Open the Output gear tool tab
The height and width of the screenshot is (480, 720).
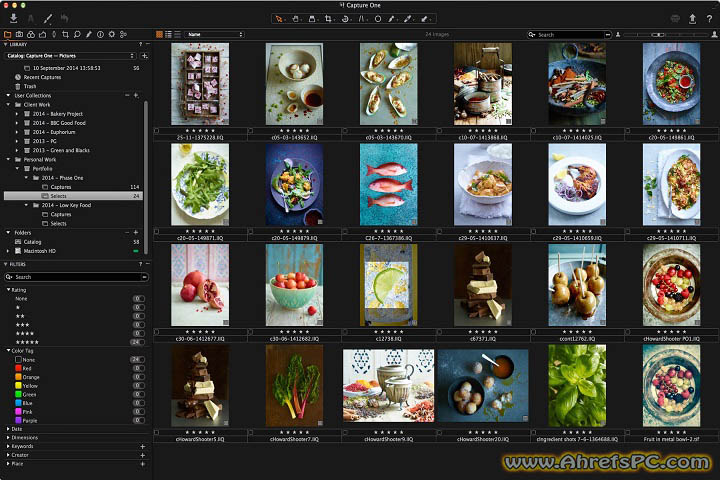pyautogui.click(x=112, y=34)
